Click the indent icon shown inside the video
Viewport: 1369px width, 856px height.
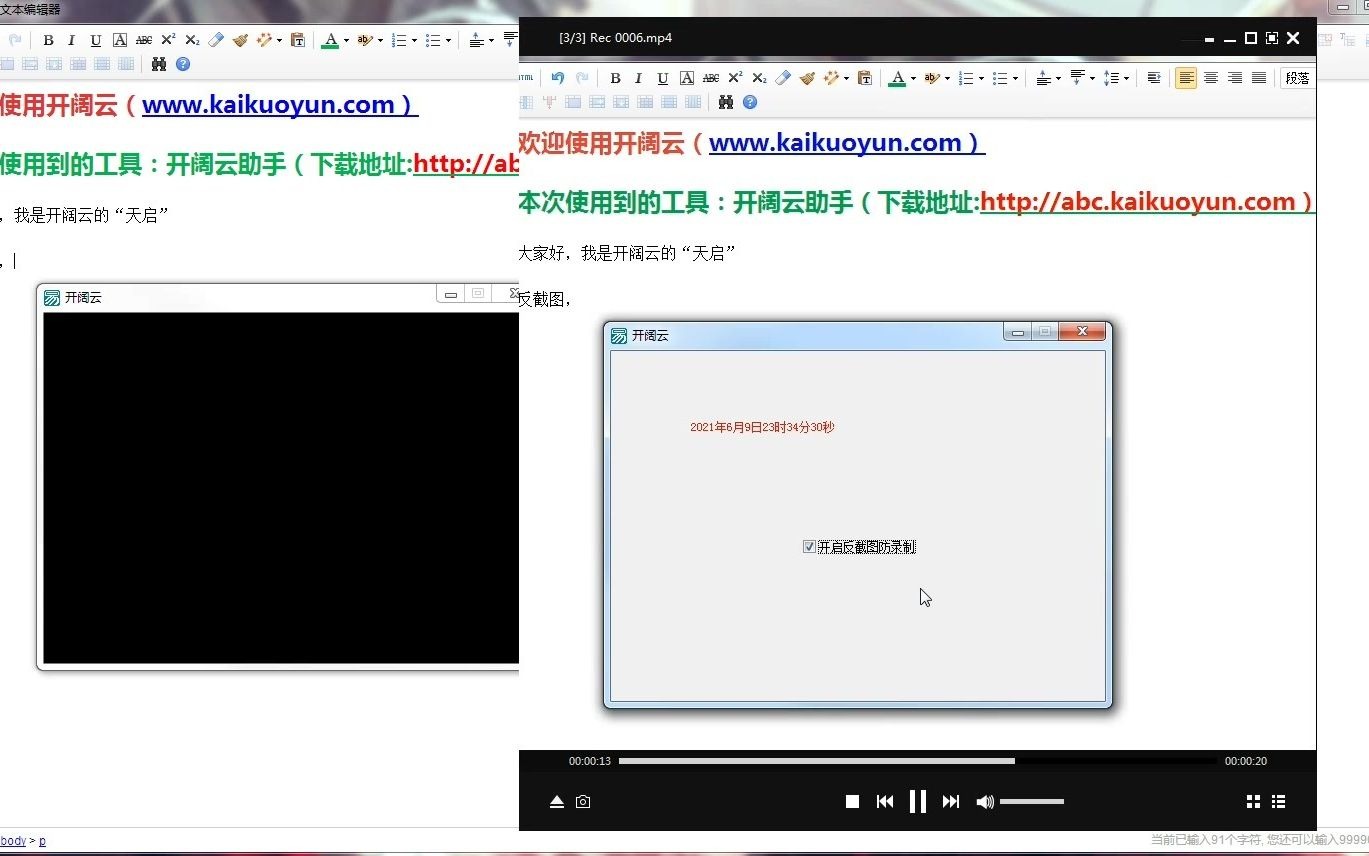click(1153, 78)
